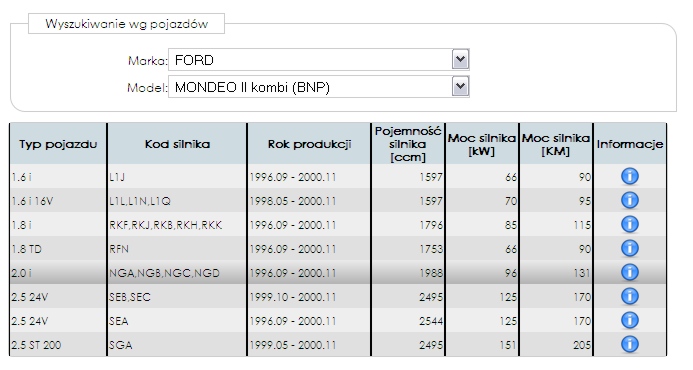Expand the Model dropdown arrow
The image size is (693, 370).
[460, 86]
